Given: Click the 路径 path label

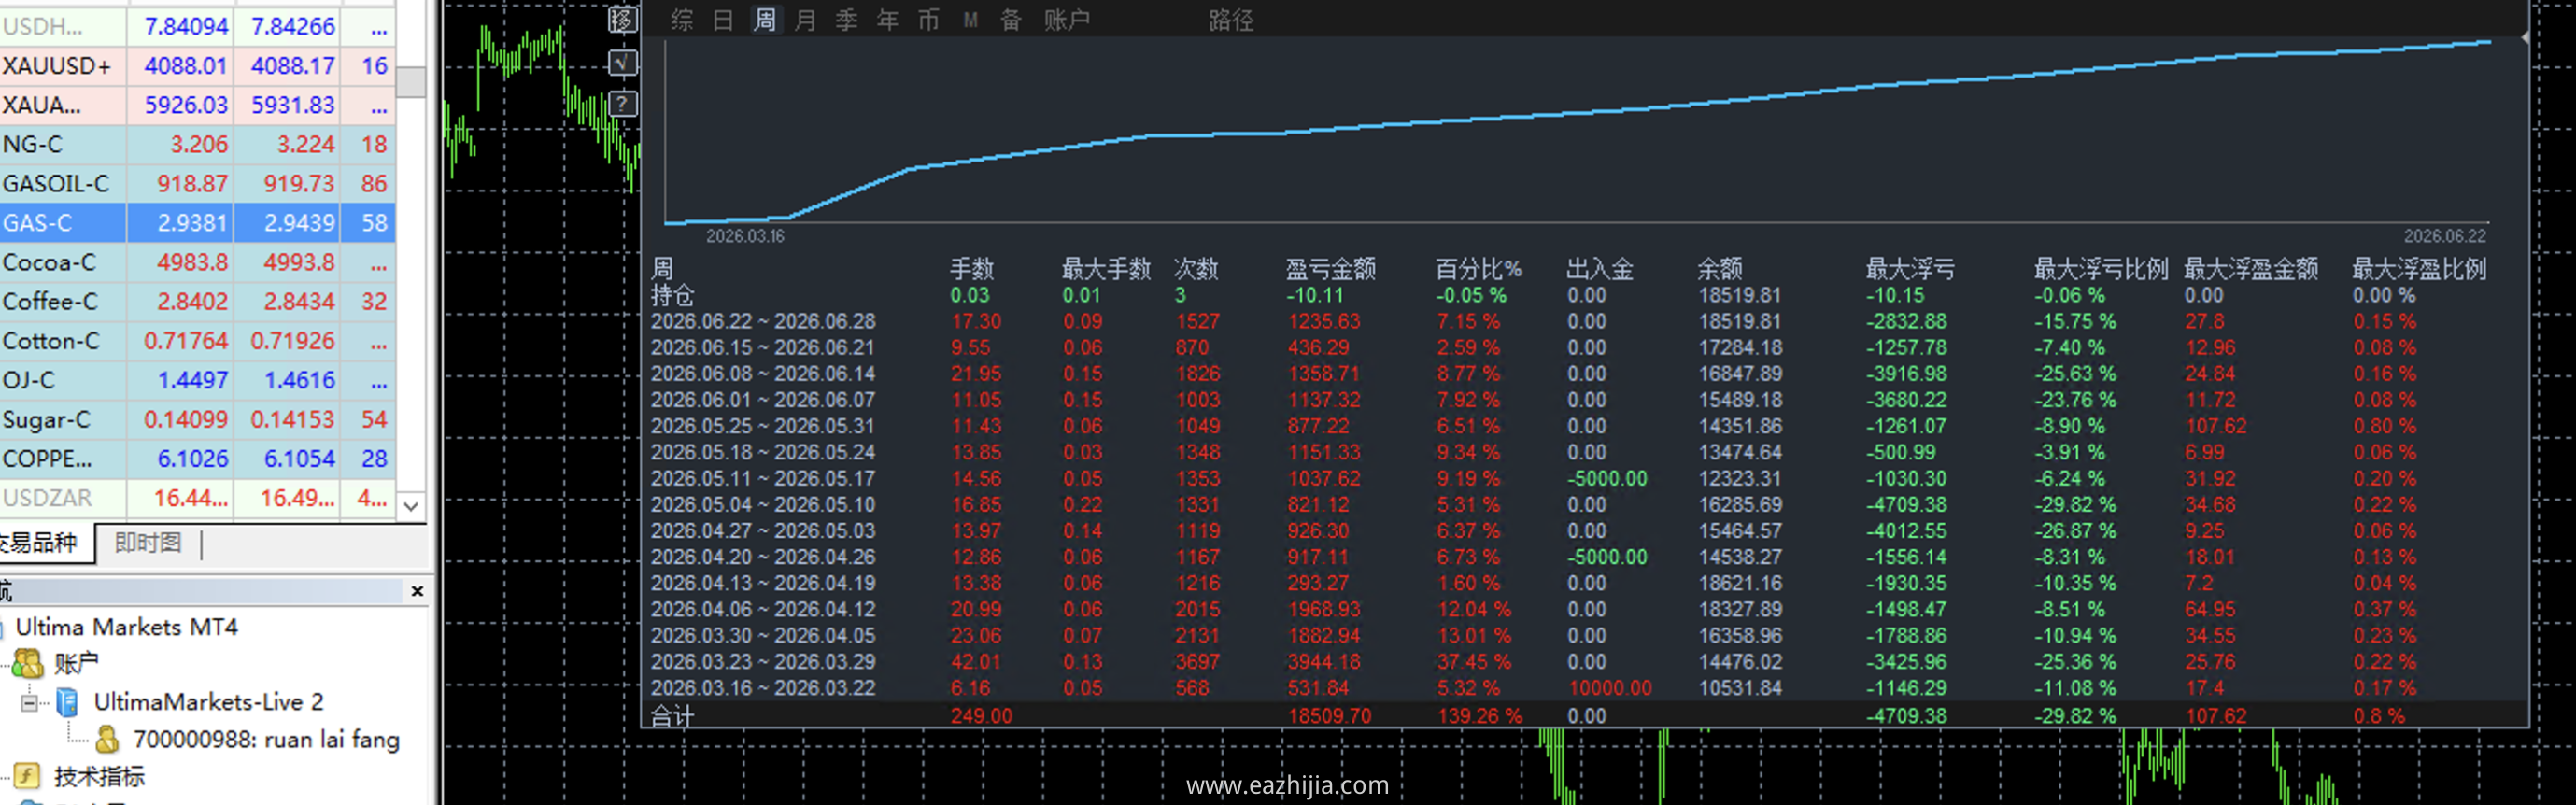Looking at the screenshot, I should coord(1231,20).
